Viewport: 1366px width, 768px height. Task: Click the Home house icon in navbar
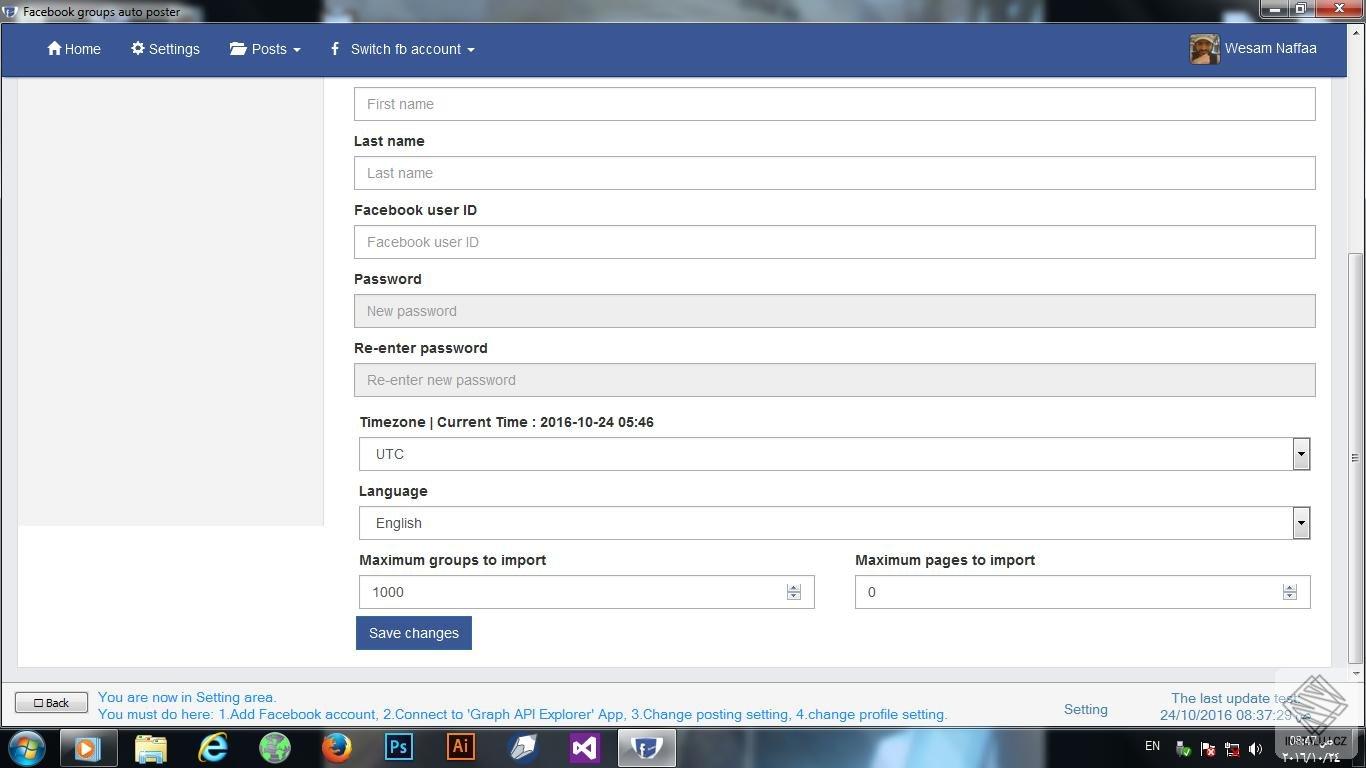54,48
